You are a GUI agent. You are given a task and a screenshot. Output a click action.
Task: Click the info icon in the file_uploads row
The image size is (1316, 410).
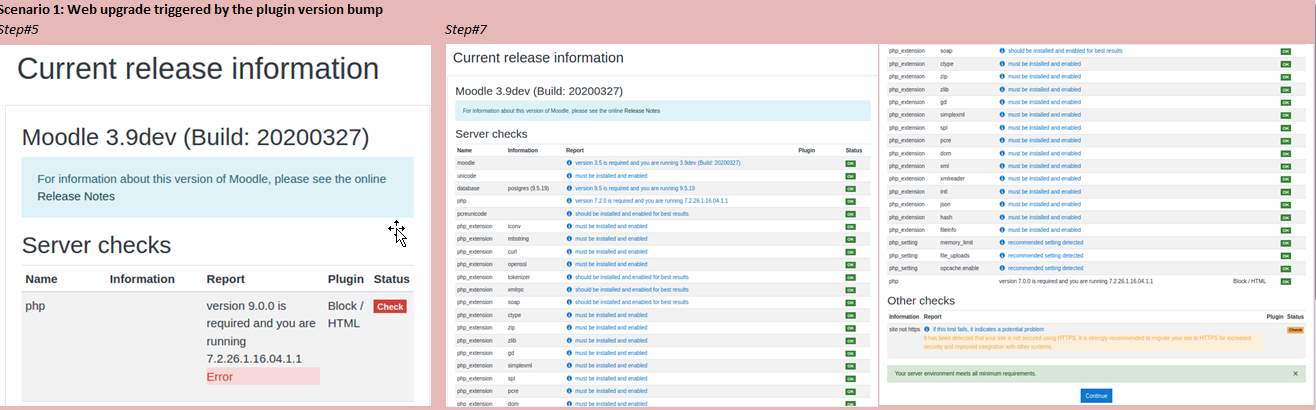click(1002, 256)
